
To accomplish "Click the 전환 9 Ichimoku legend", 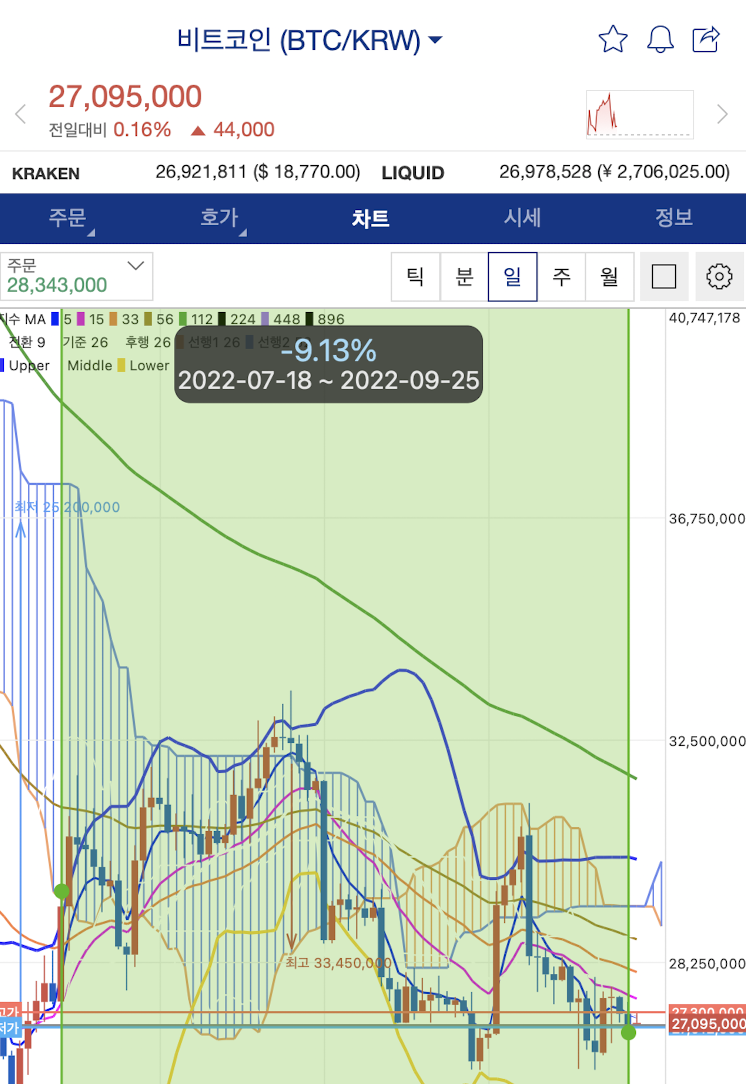I will [x=27, y=342].
